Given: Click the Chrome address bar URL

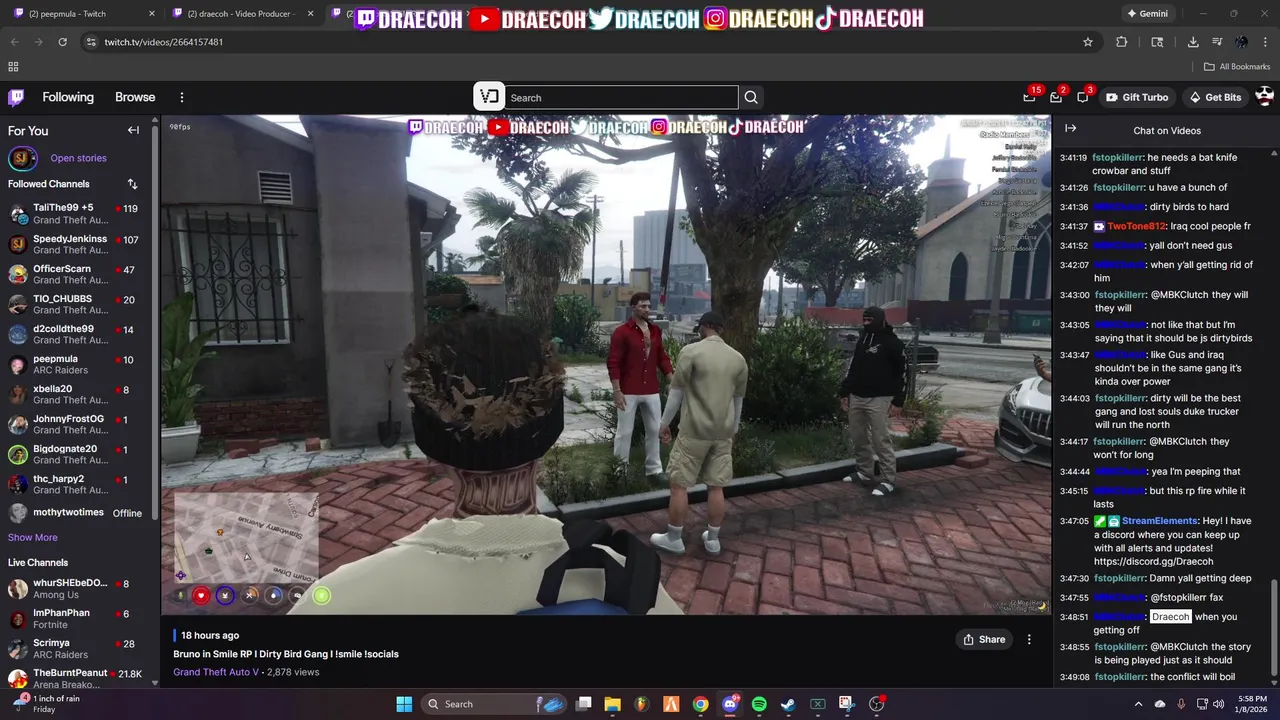Looking at the screenshot, I should [x=164, y=42].
